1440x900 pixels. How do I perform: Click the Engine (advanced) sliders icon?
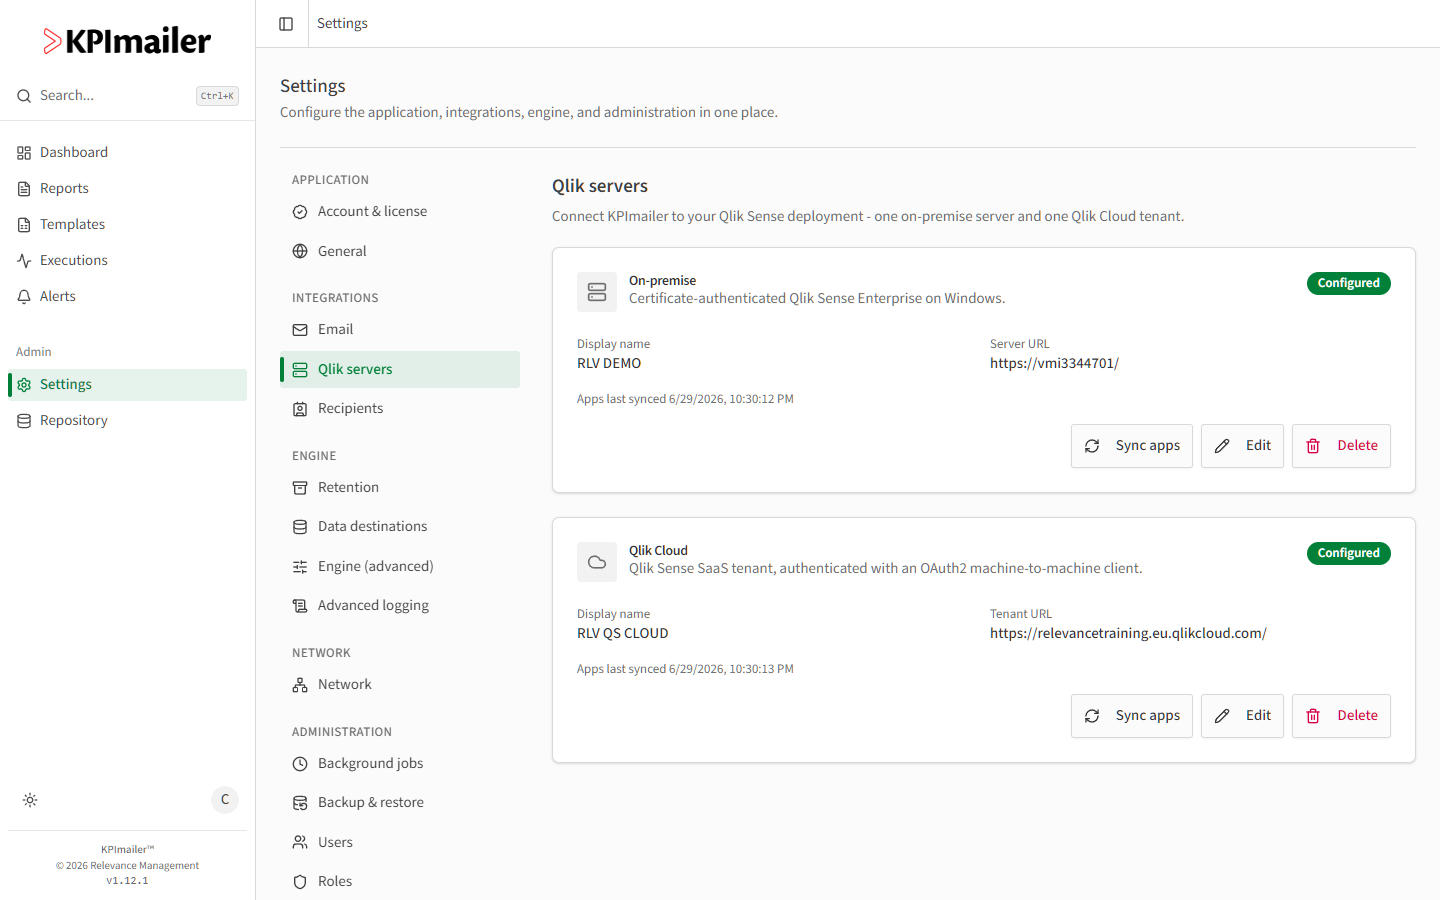300,567
